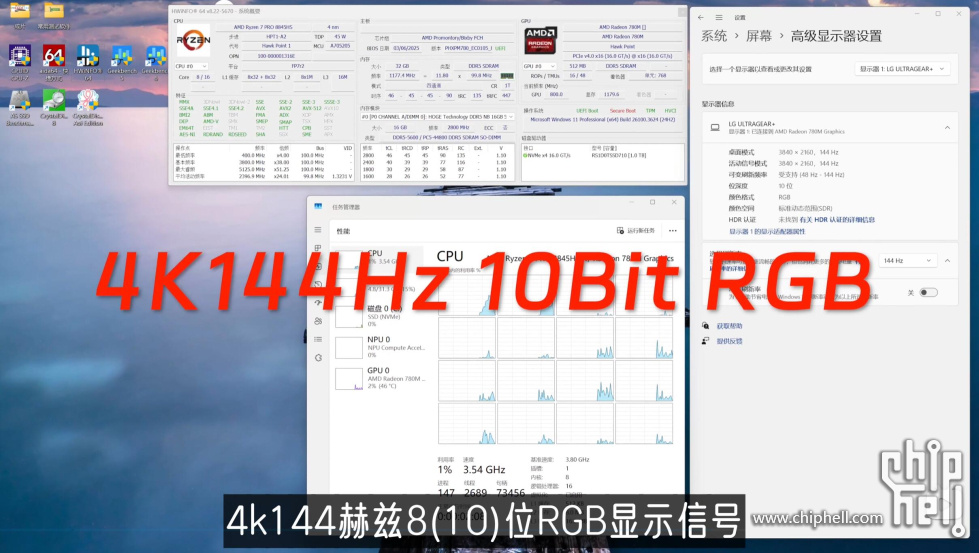Collapse the refresh rate section chevron
This screenshot has width=979, height=553.
[947, 260]
